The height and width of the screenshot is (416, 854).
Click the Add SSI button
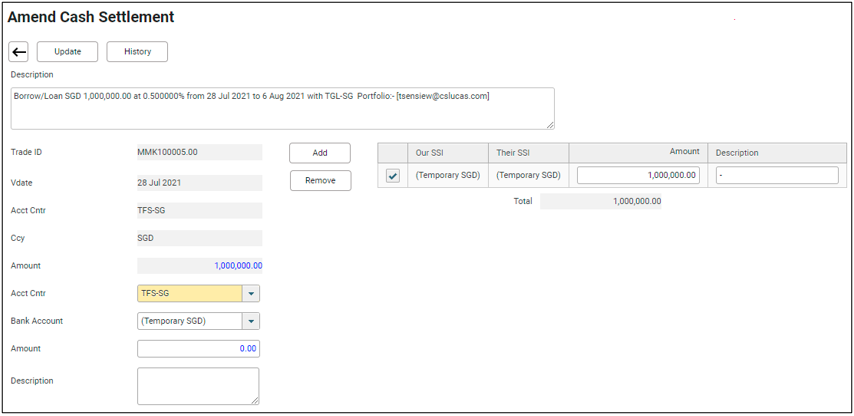click(320, 153)
